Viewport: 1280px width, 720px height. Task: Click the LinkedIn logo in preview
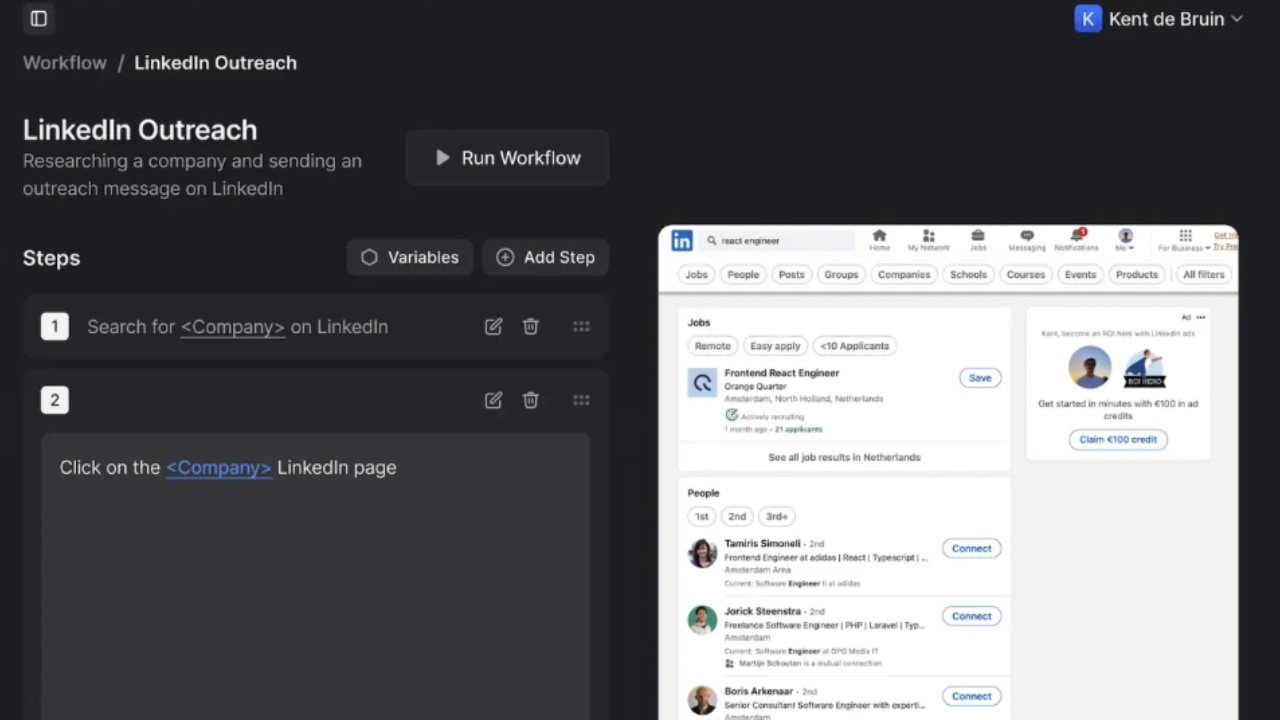click(682, 241)
